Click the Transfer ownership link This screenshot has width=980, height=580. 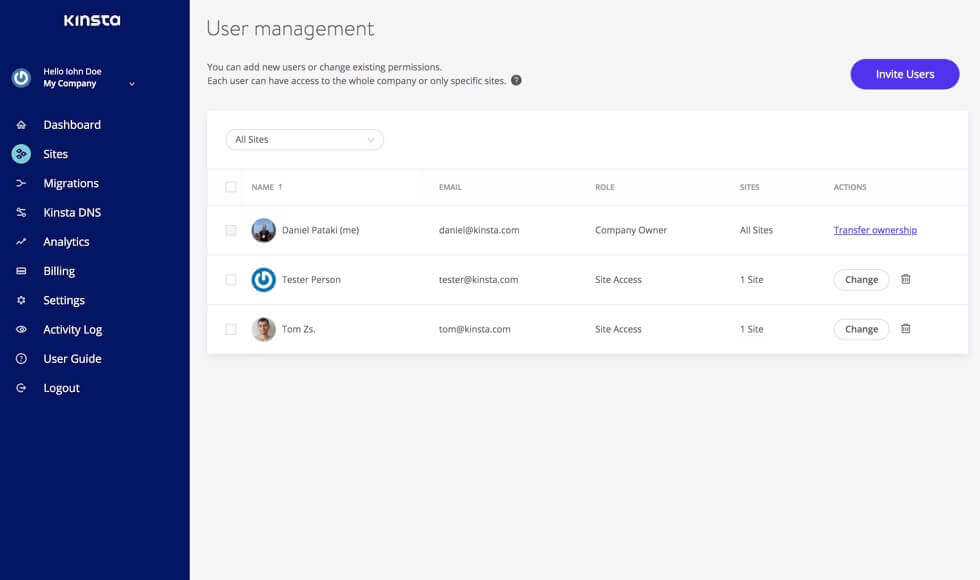pos(875,230)
